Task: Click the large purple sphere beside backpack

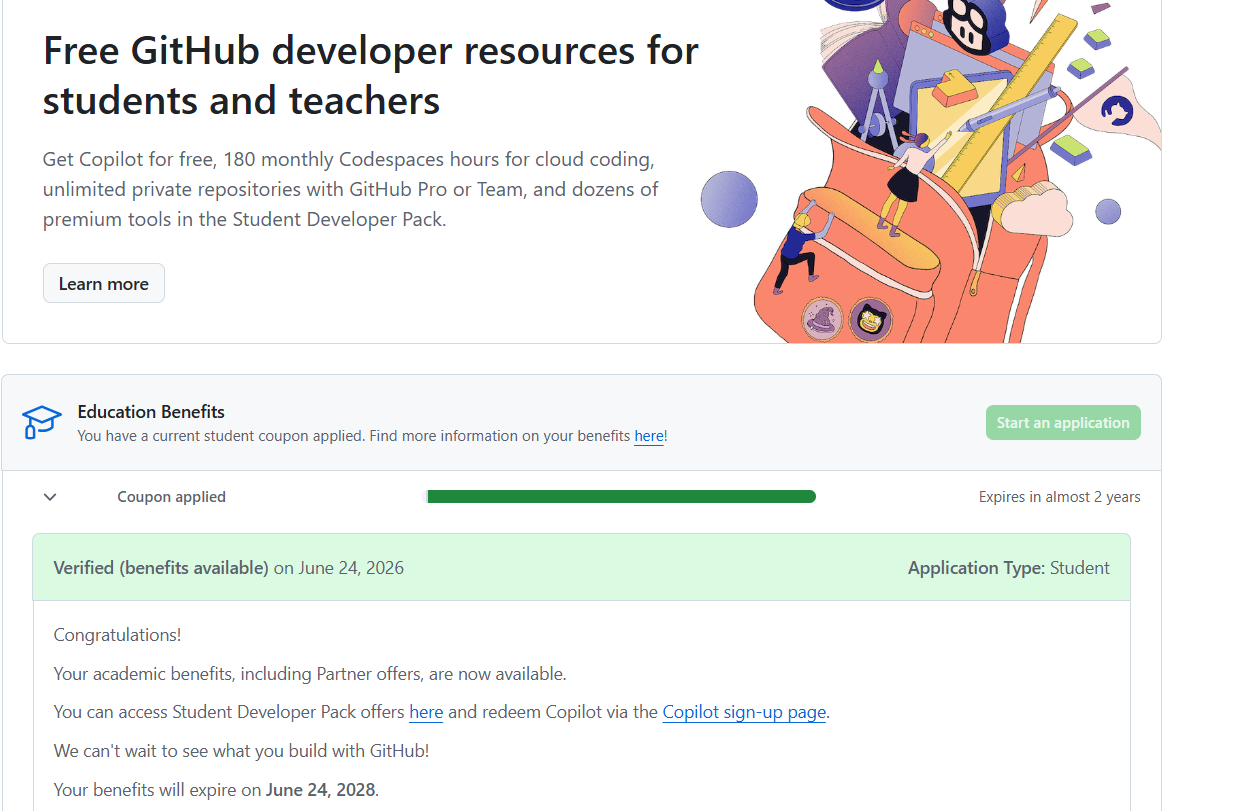Action: [729, 199]
